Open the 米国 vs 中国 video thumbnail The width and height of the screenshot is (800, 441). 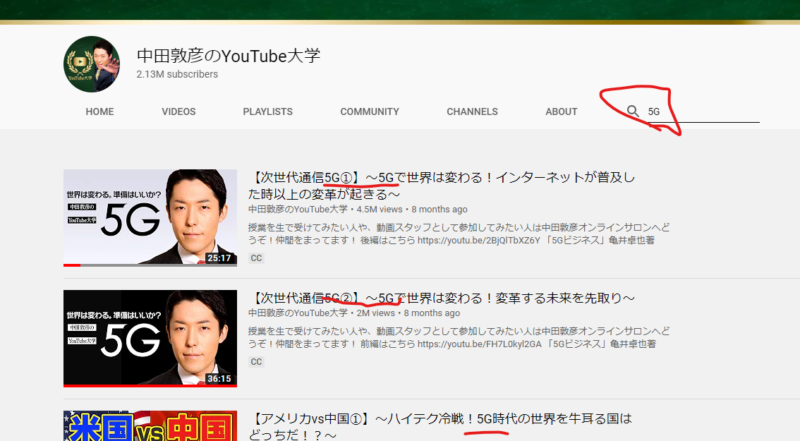(x=150, y=427)
